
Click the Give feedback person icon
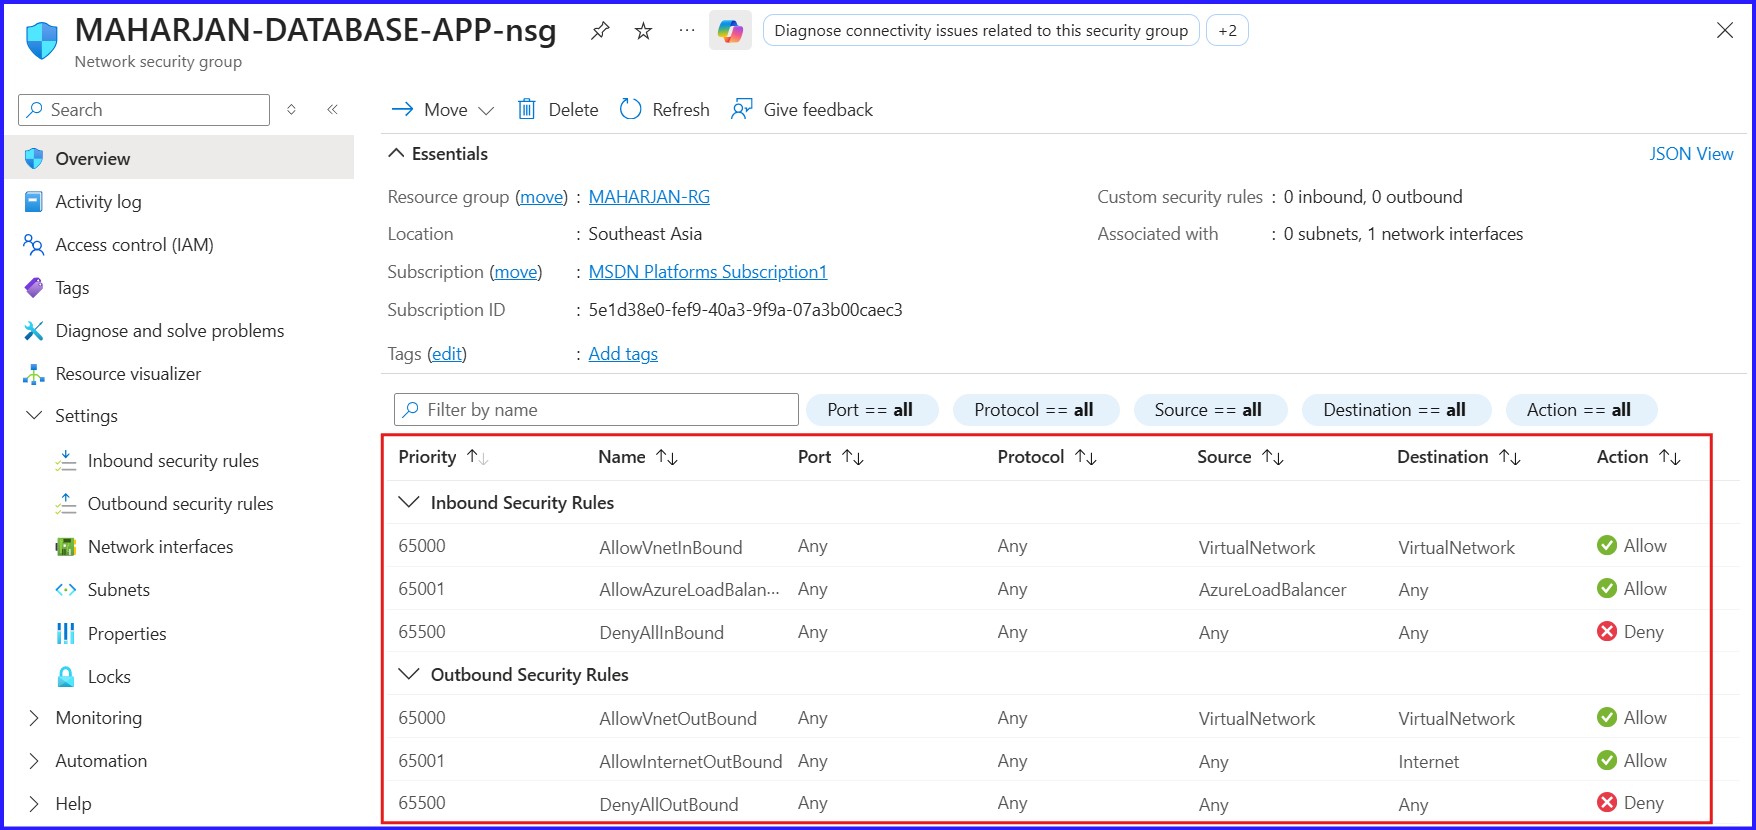(741, 109)
